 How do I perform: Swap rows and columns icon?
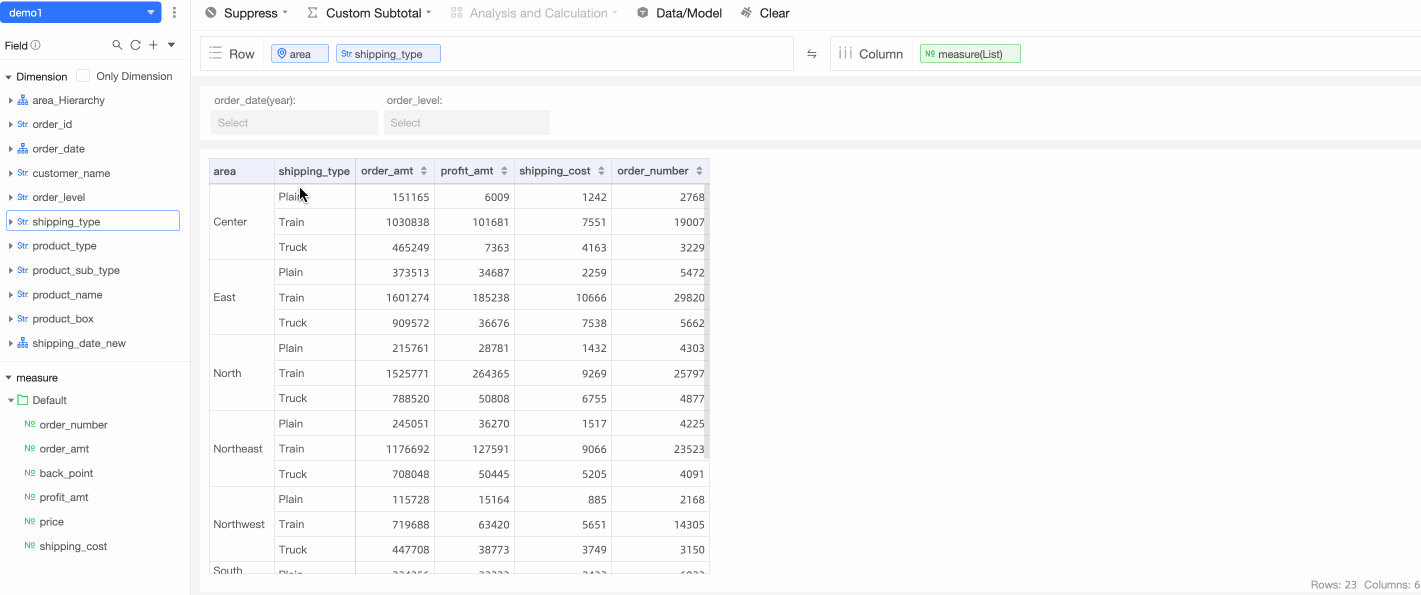tap(812, 54)
